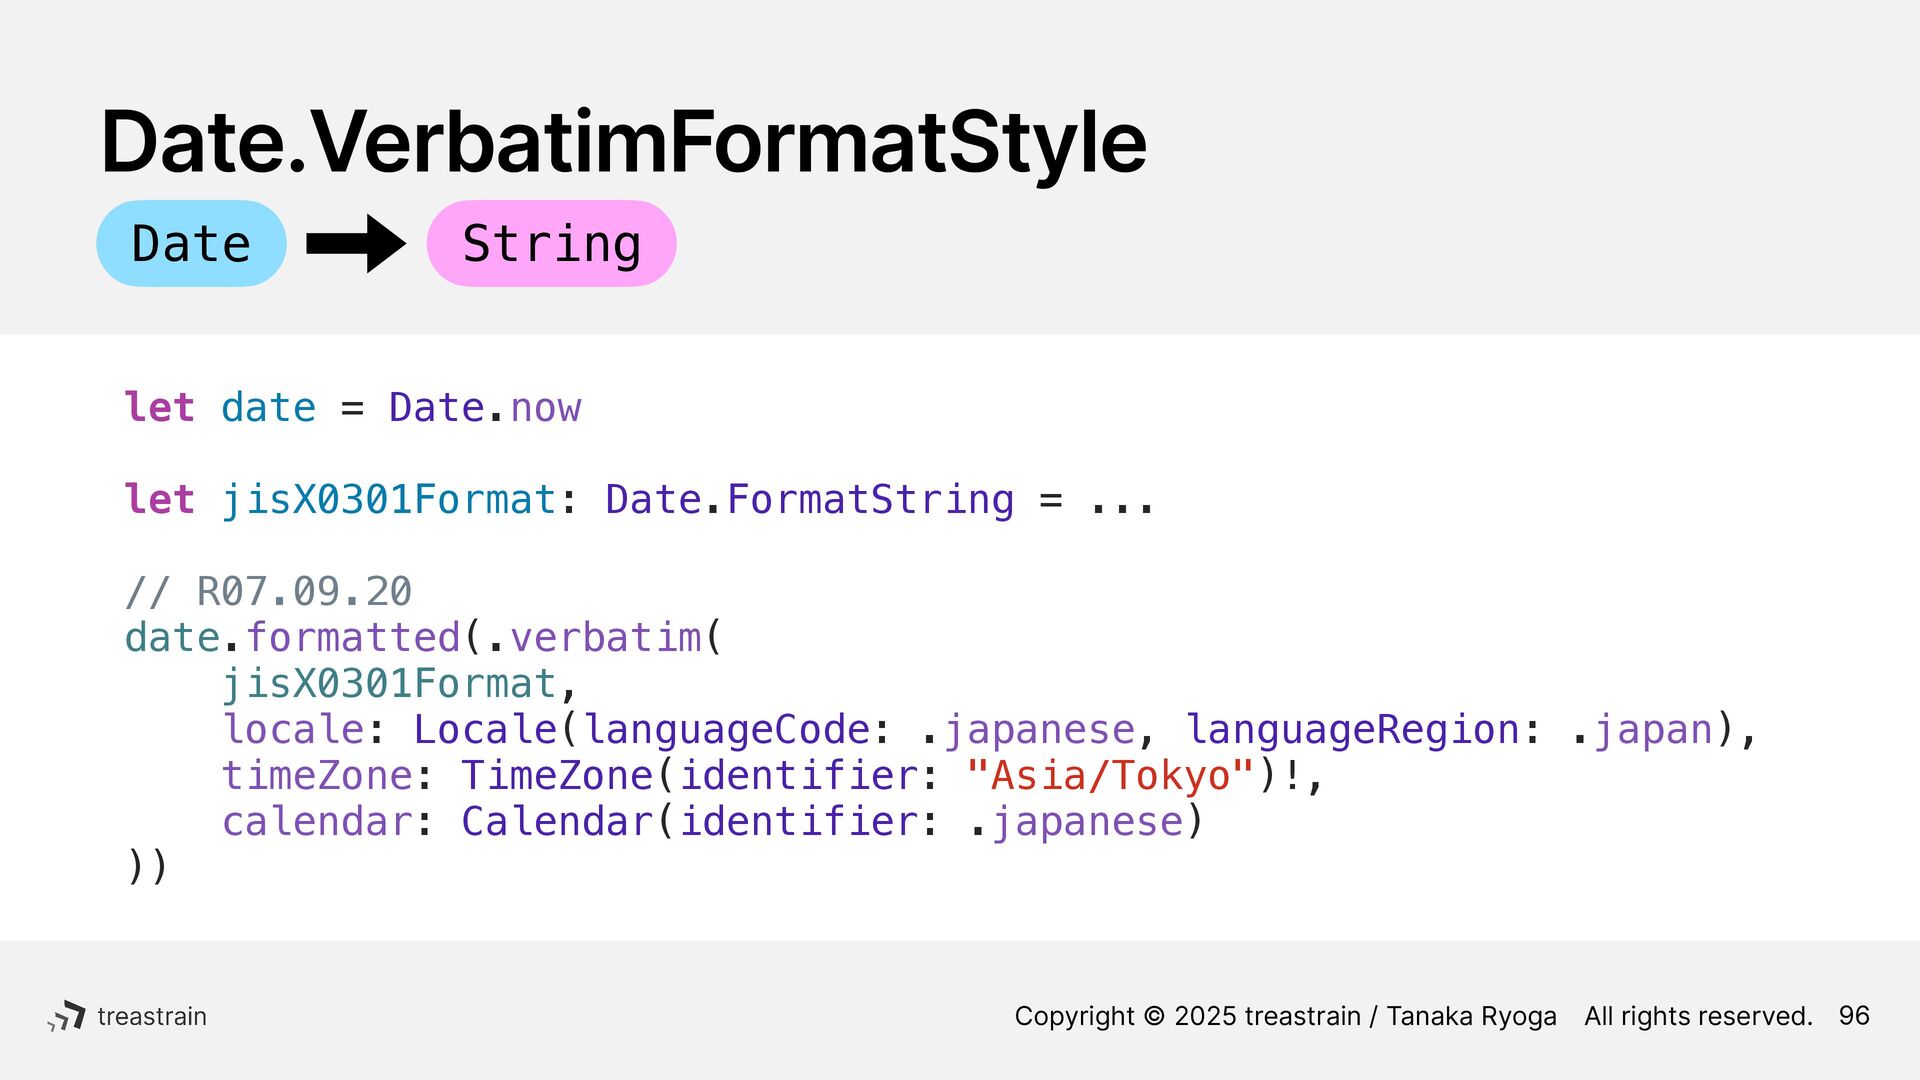The image size is (1920, 1080).
Task: Click the treastrain logo icon
Action: [67, 1016]
